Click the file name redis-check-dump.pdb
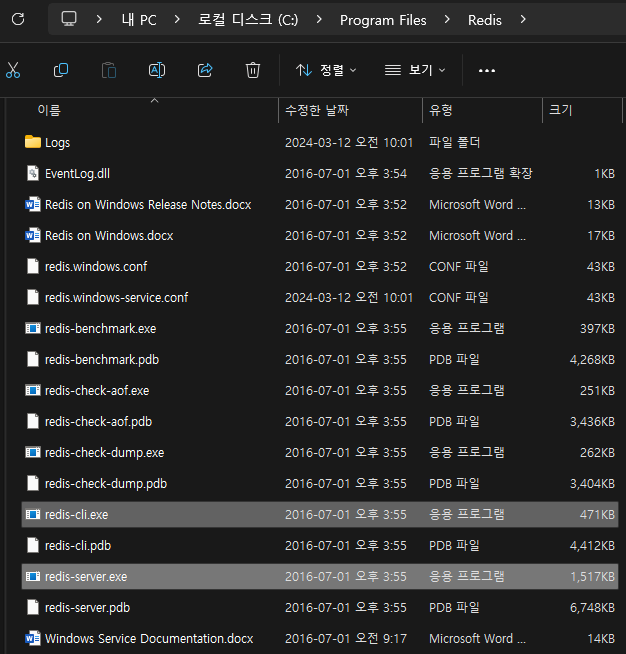Image resolution: width=626 pixels, height=654 pixels. (x=106, y=484)
